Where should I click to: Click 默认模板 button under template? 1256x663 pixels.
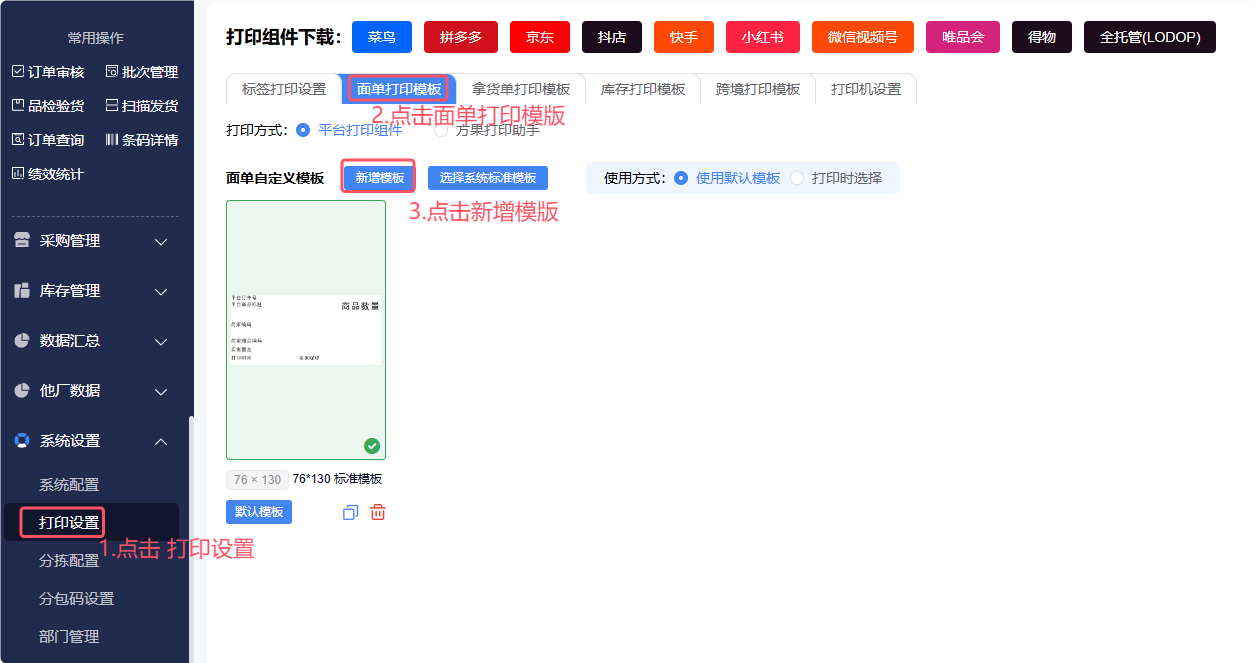(x=259, y=512)
